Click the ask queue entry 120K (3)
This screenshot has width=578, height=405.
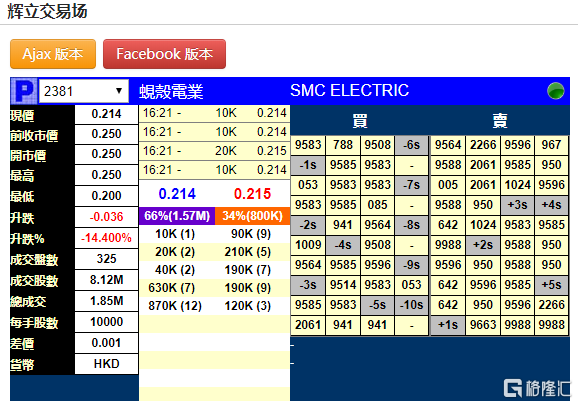(x=248, y=306)
